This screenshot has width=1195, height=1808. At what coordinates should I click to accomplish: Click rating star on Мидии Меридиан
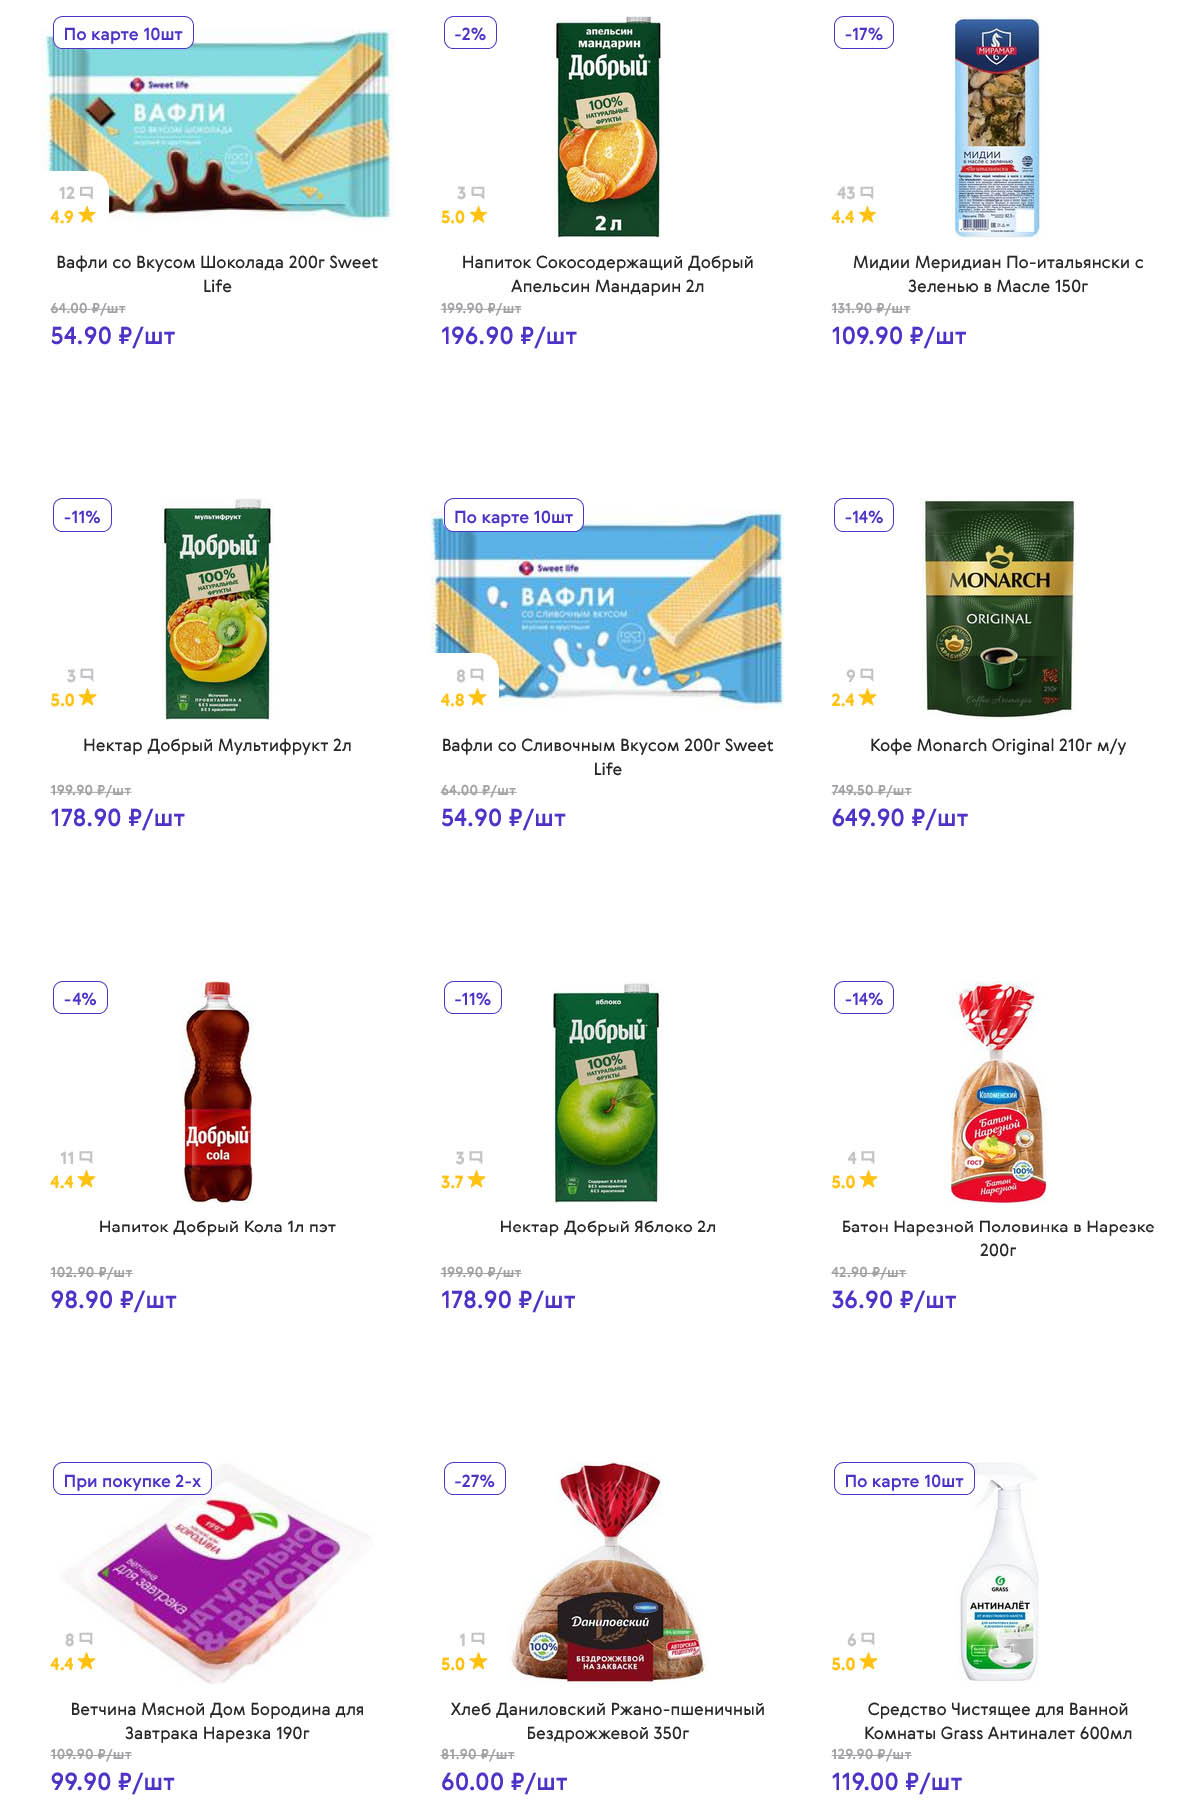(x=867, y=215)
